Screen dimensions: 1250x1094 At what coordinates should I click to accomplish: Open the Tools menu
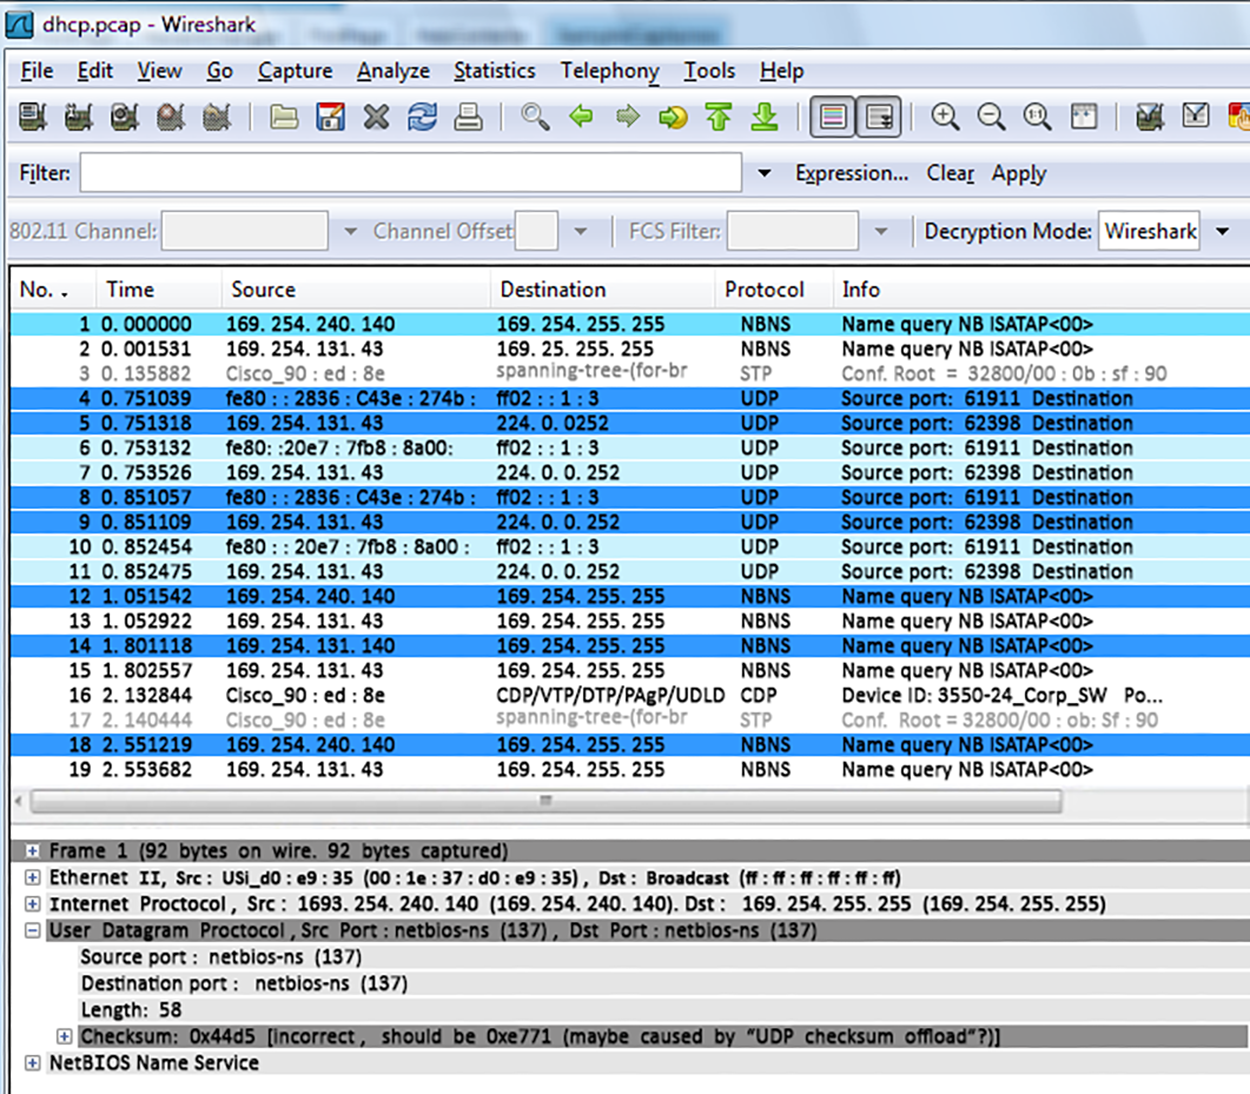point(709,71)
